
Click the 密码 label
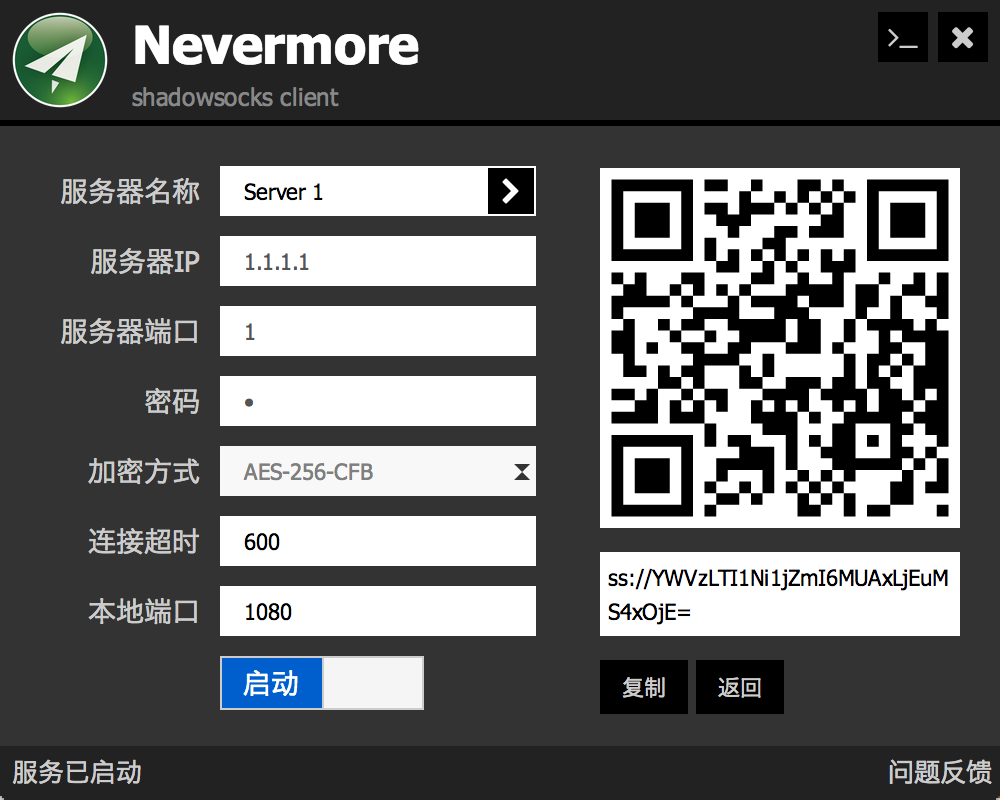click(x=172, y=401)
